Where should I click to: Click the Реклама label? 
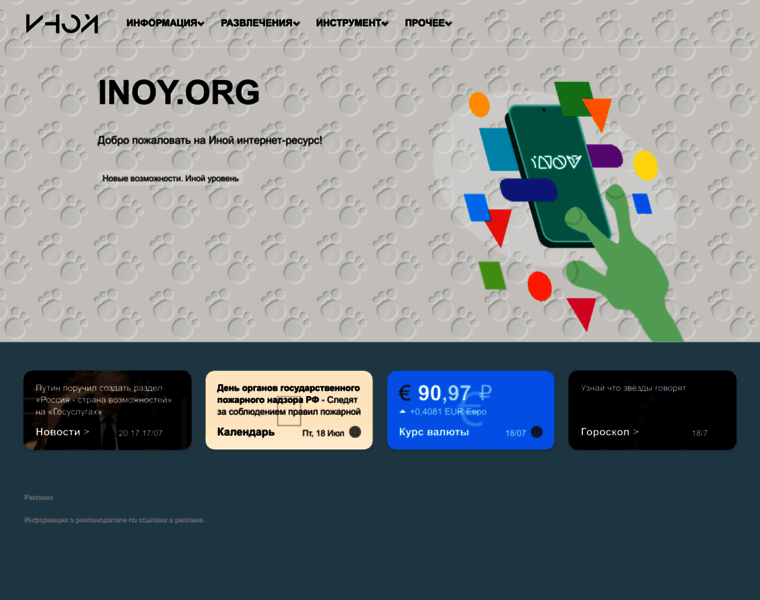(39, 497)
